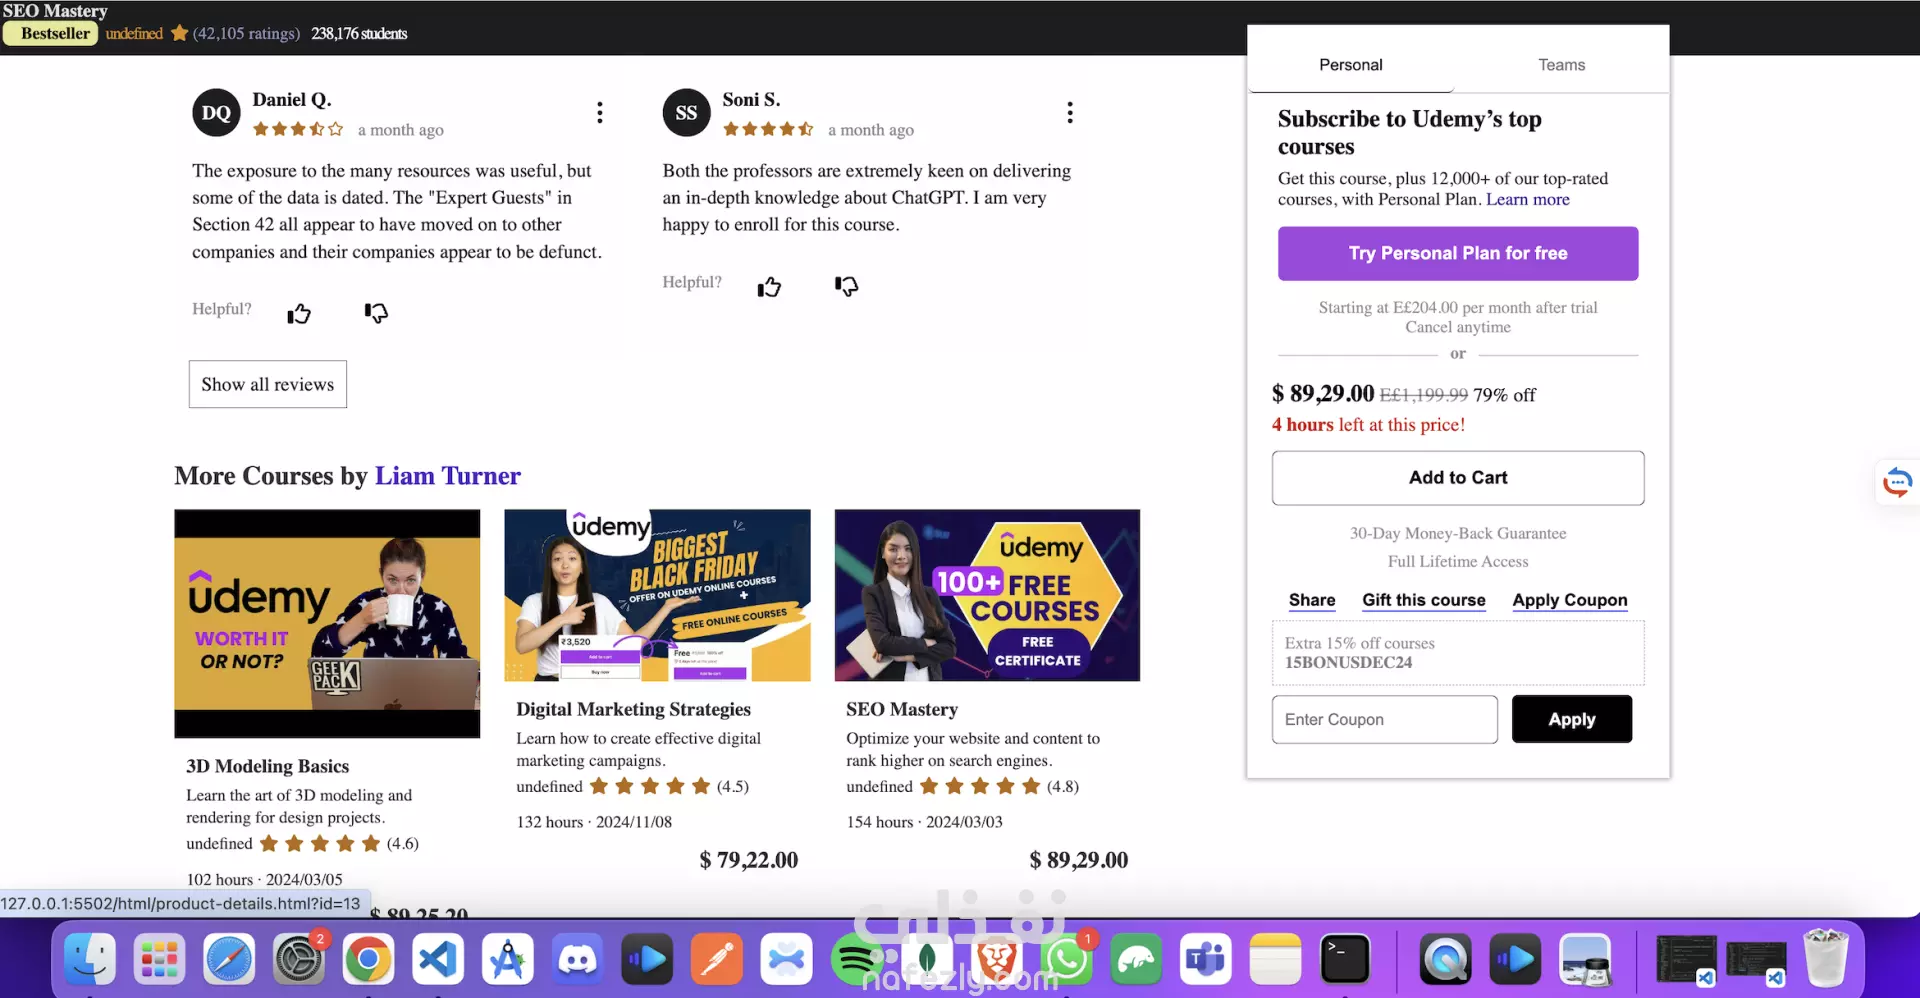
Task: Click thumbs-up on Daniel Q.'s review
Action: (x=299, y=314)
